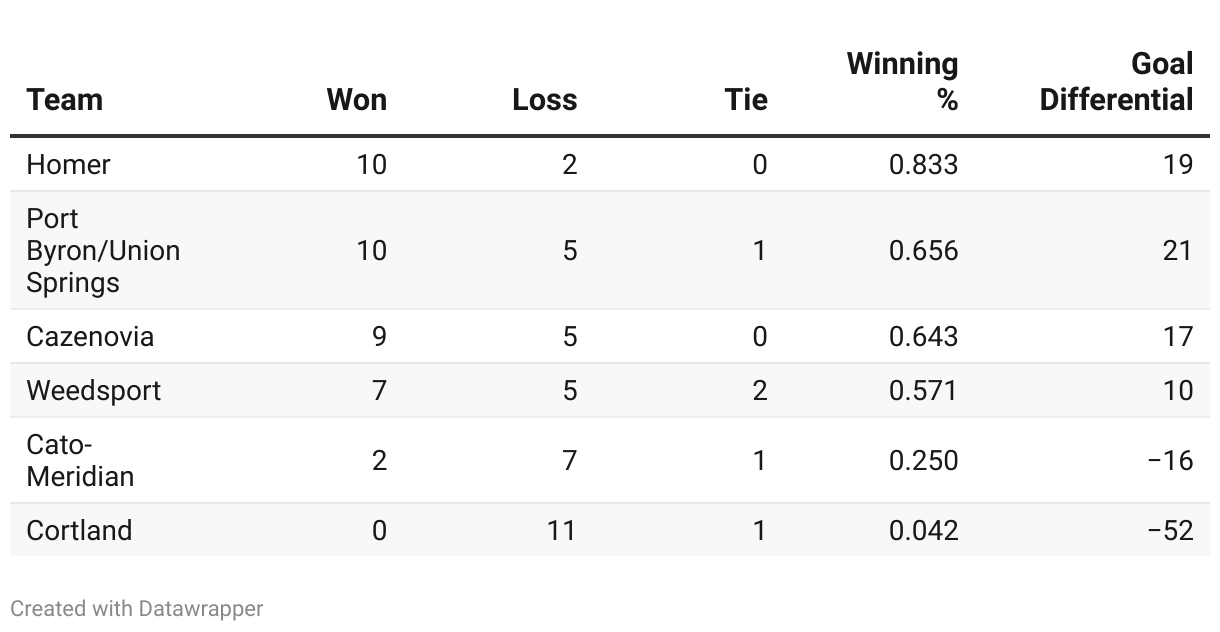Image resolution: width=1220 pixels, height=632 pixels.
Task: Click the Winning % column header
Action: (x=902, y=82)
